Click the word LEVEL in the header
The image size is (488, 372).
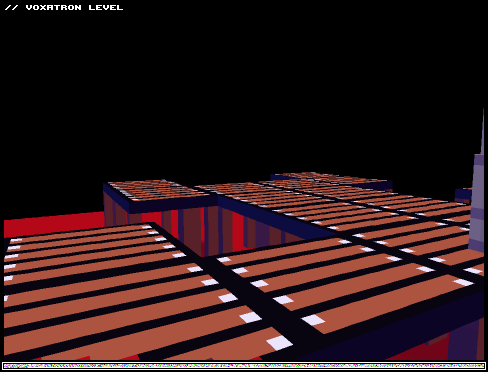106,7
